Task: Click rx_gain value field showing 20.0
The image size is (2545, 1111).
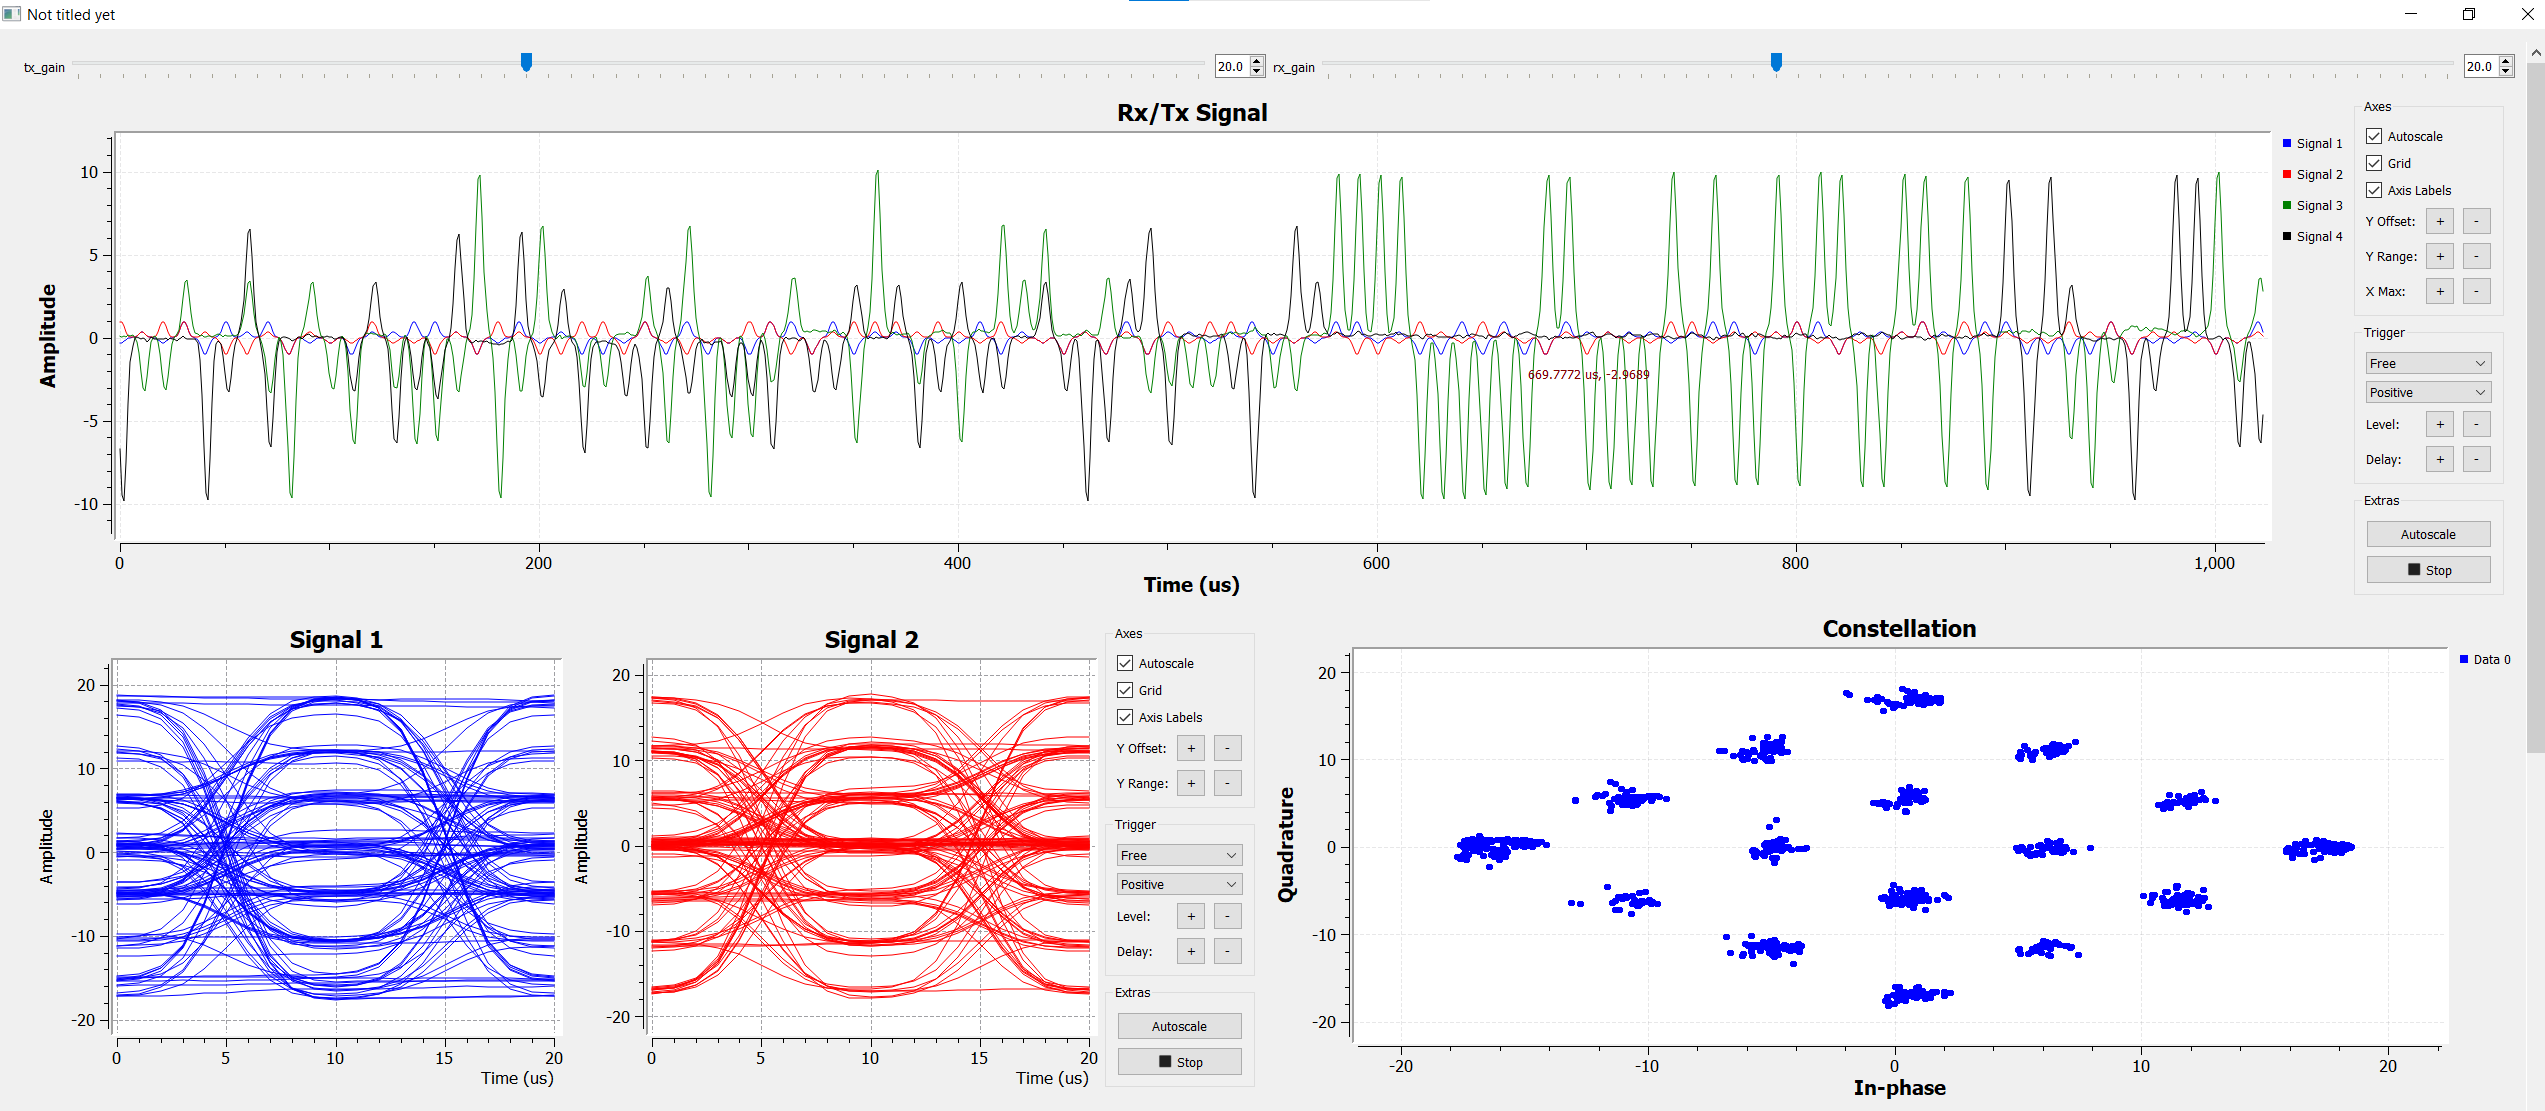Action: coord(2481,67)
